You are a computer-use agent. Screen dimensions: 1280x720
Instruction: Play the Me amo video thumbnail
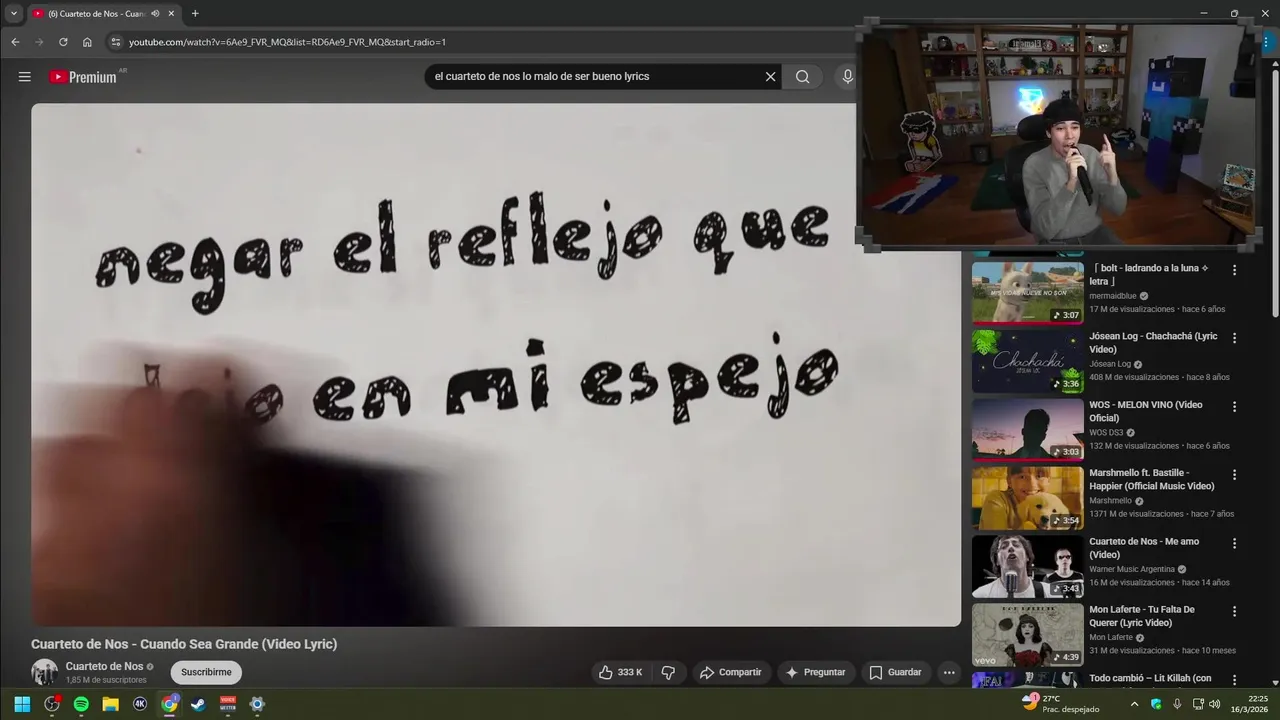pos(1027,566)
